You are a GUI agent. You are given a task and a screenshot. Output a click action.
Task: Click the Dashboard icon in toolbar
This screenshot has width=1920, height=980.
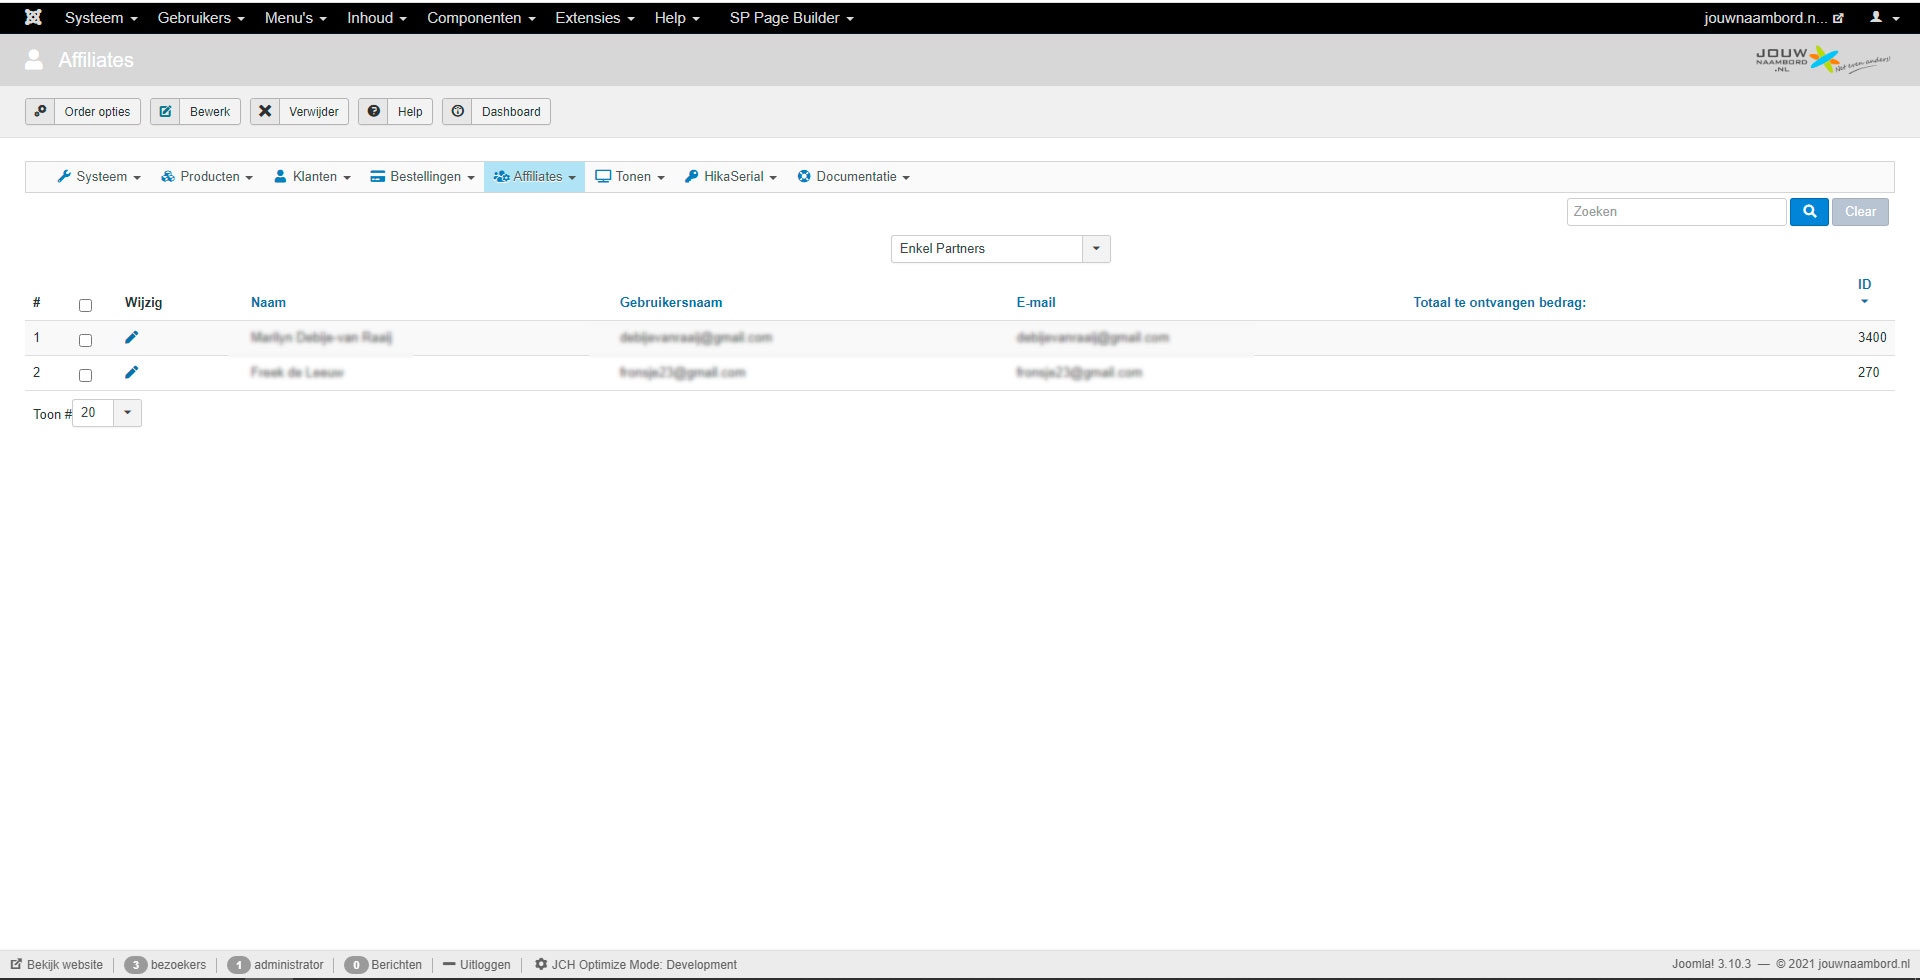click(458, 111)
